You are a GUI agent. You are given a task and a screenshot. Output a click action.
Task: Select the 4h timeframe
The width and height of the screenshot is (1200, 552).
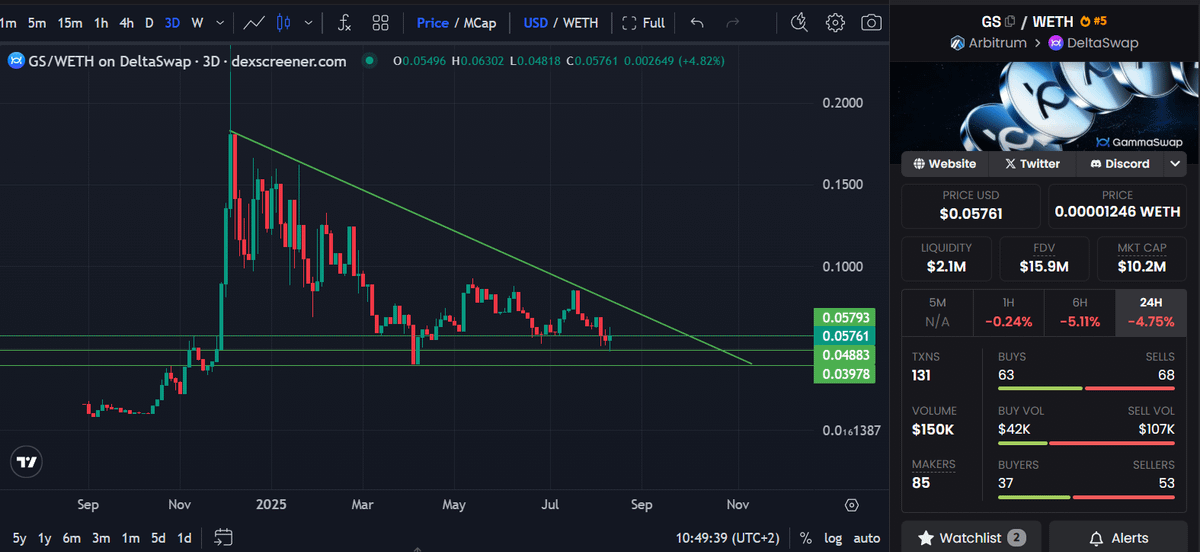click(127, 22)
